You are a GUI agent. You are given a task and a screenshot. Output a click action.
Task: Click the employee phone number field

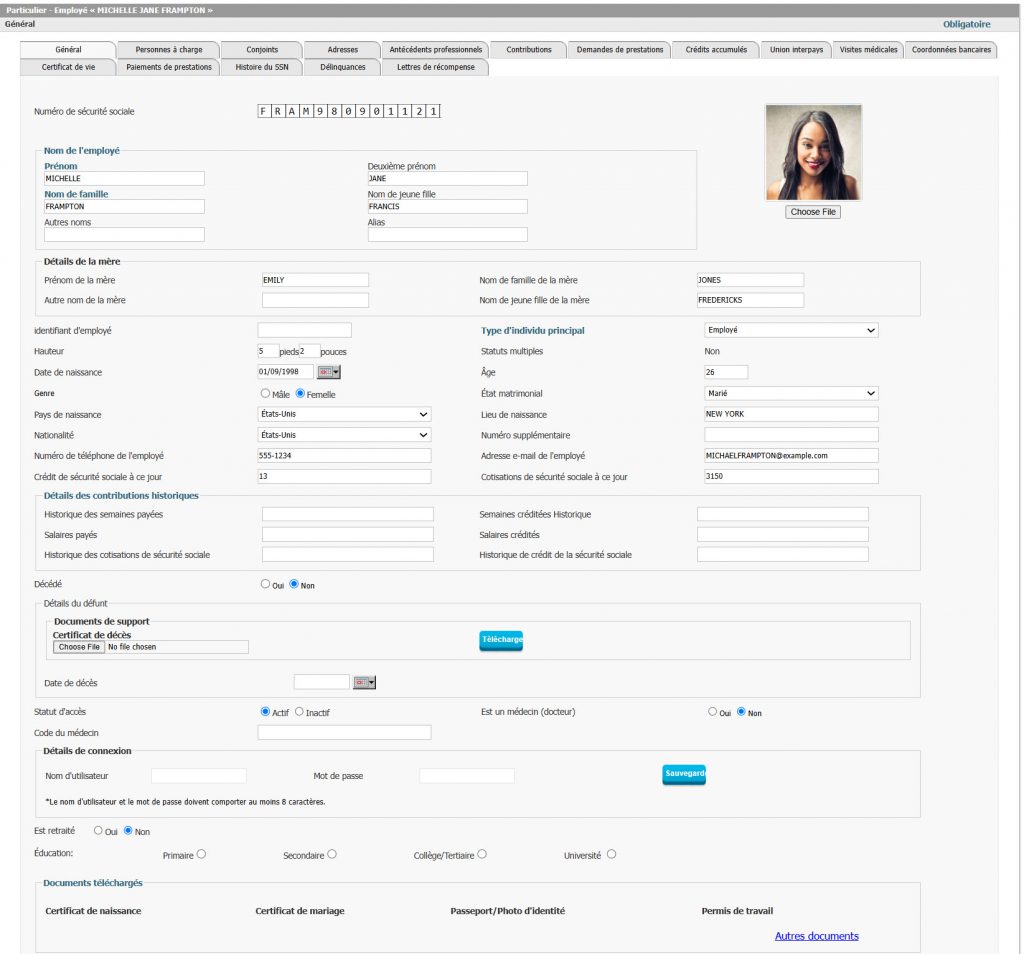click(x=344, y=456)
